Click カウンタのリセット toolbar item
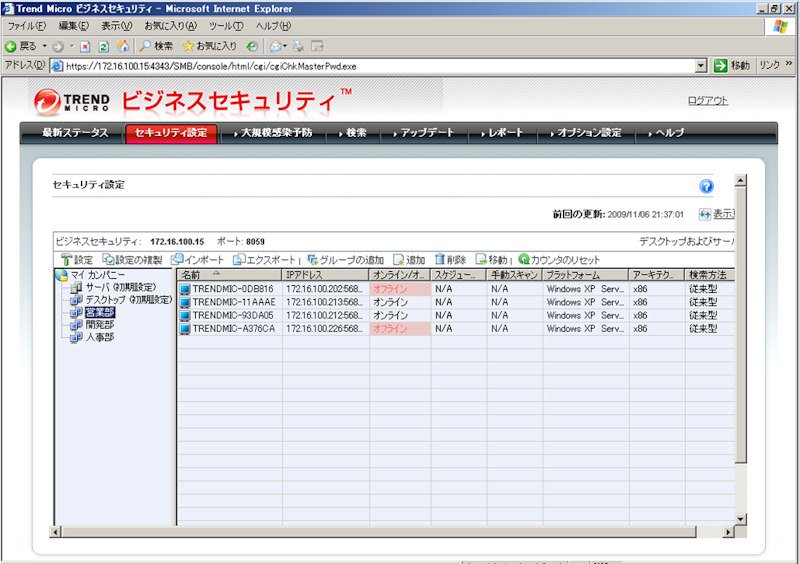Viewport: 800px width, 564px height. point(559,260)
